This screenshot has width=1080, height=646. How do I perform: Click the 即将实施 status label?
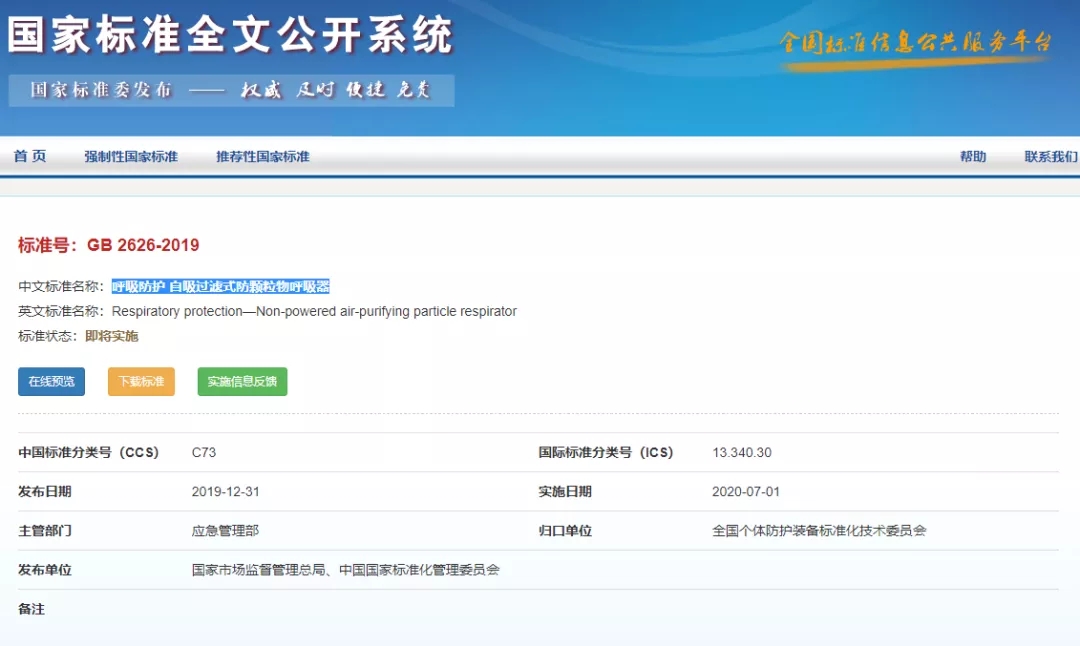(x=113, y=336)
